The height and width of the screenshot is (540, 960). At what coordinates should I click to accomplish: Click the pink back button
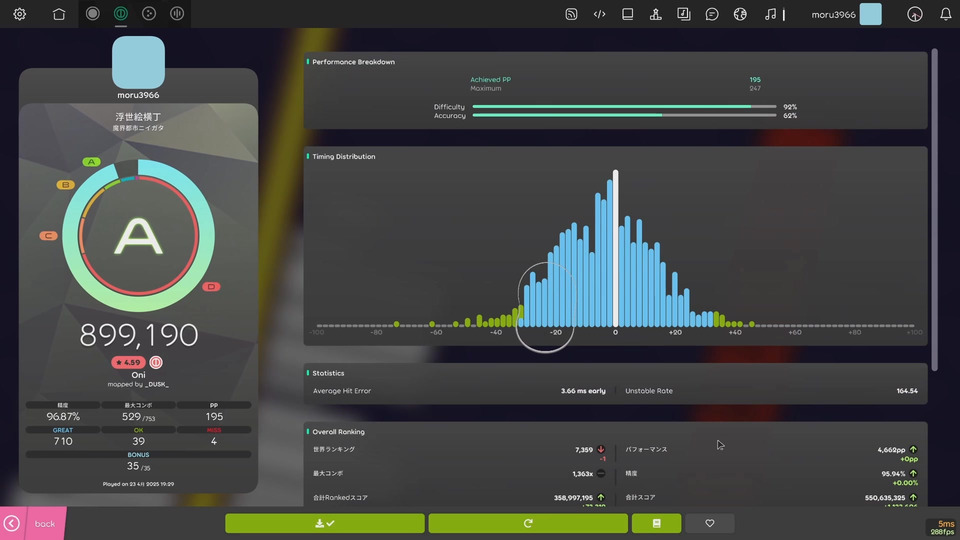coord(32,523)
